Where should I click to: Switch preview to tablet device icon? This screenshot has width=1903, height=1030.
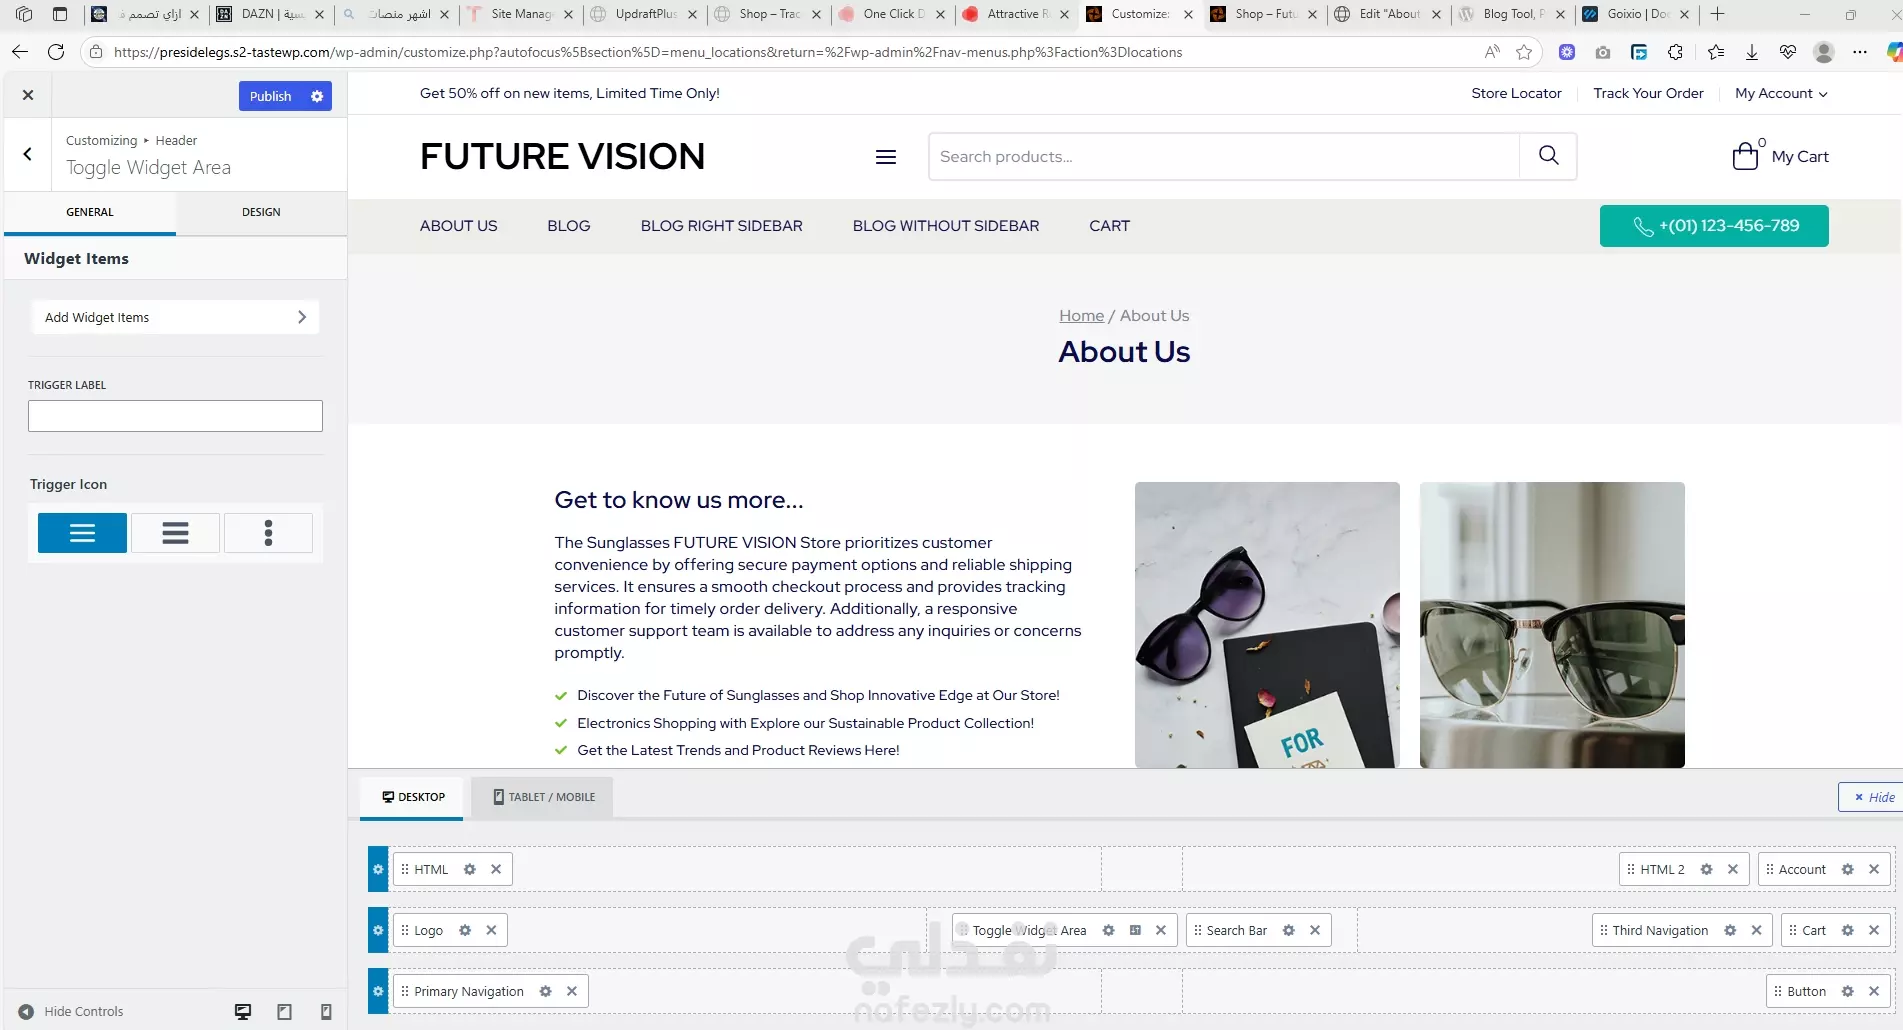click(x=284, y=1011)
